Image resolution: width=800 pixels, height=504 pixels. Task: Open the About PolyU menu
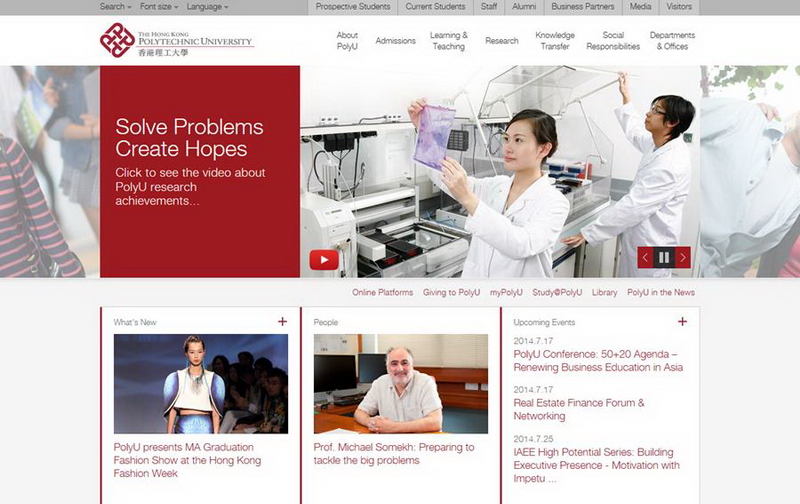pos(347,41)
